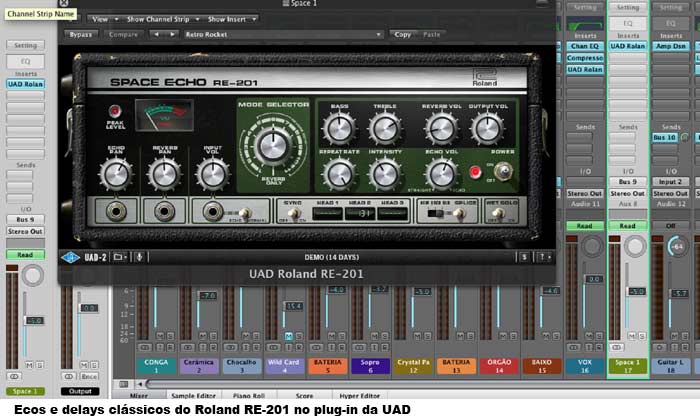The image size is (700, 420).
Task: Toggle the Splice switch
Action: (x=459, y=214)
